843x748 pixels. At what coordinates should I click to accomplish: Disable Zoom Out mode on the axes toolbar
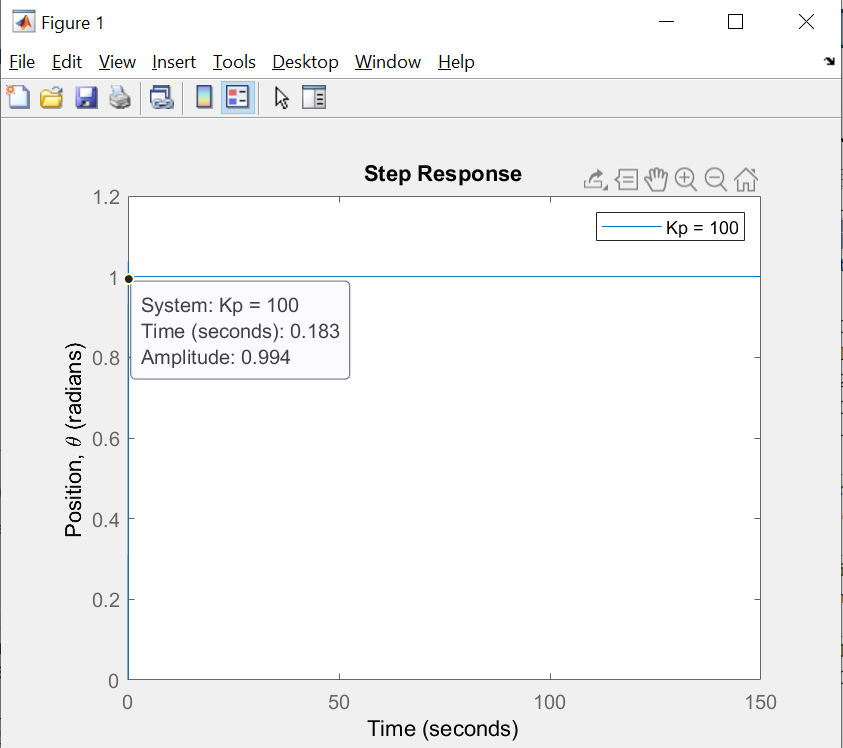coord(715,180)
